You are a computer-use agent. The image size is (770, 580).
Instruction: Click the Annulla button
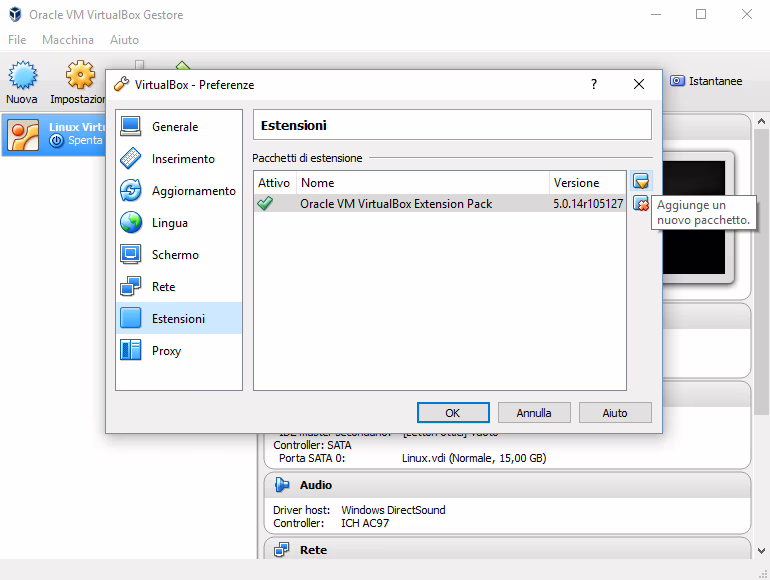534,413
